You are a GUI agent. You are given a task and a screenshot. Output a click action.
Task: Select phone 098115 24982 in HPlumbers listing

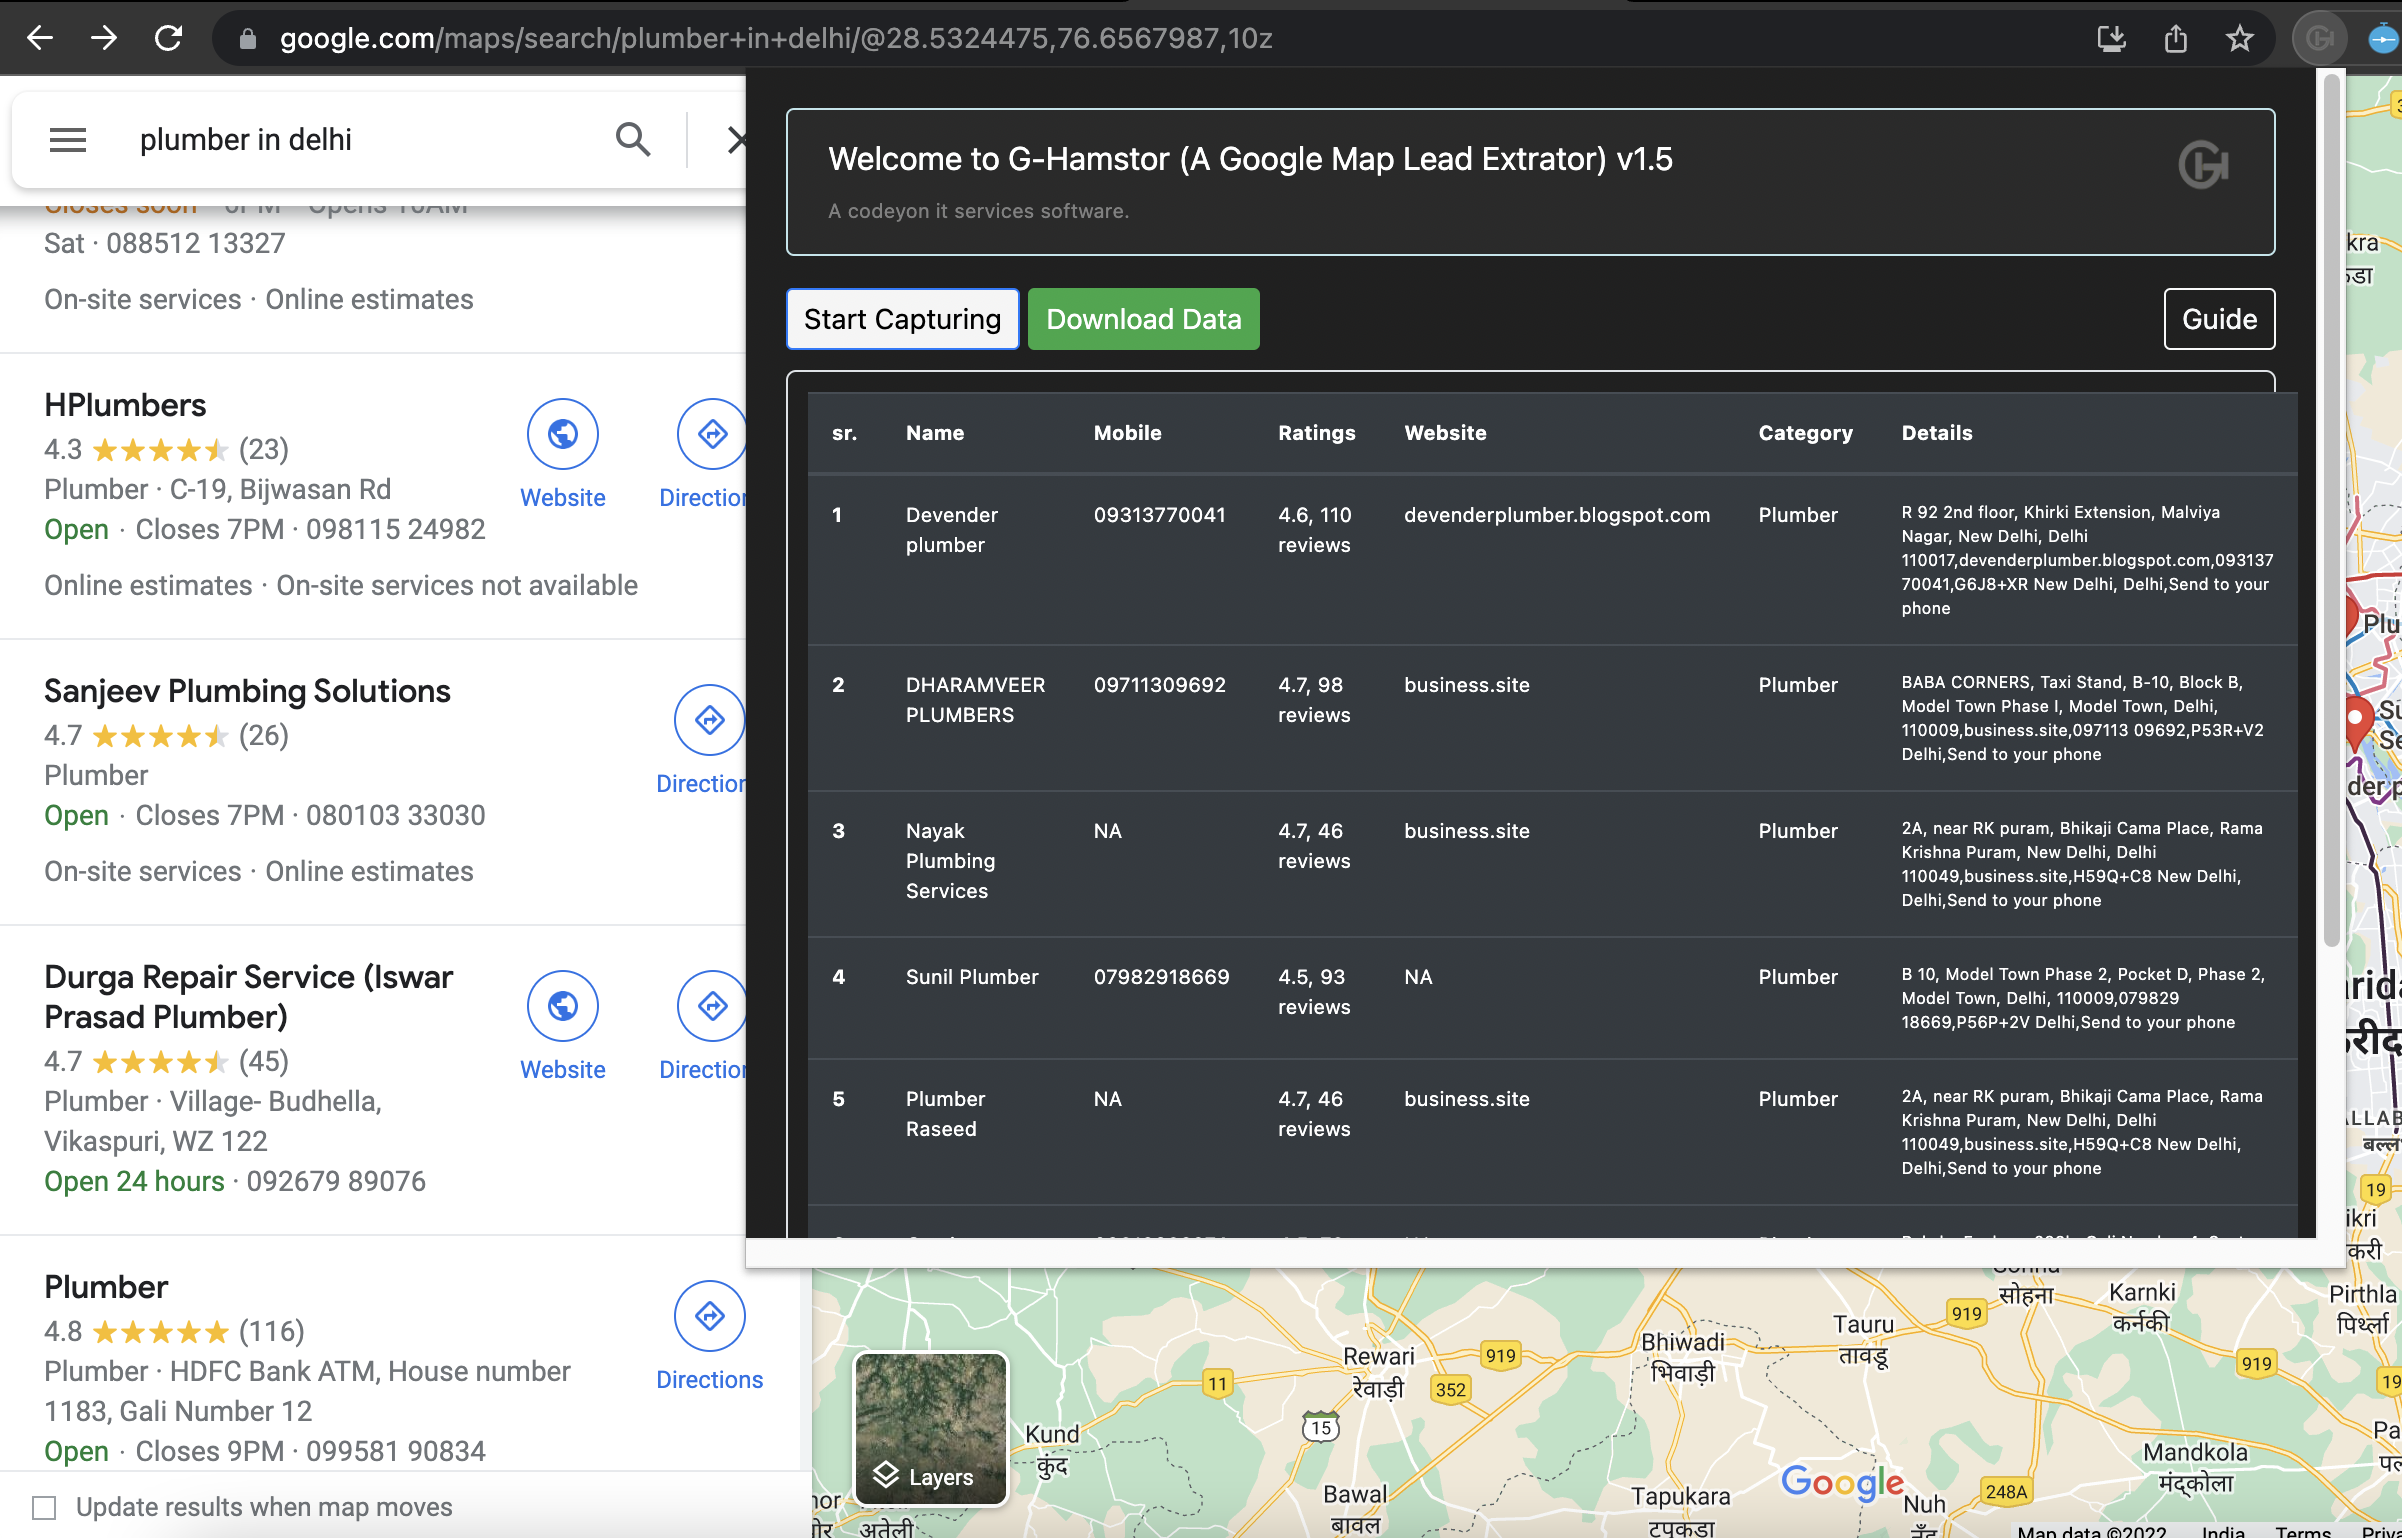pos(396,529)
